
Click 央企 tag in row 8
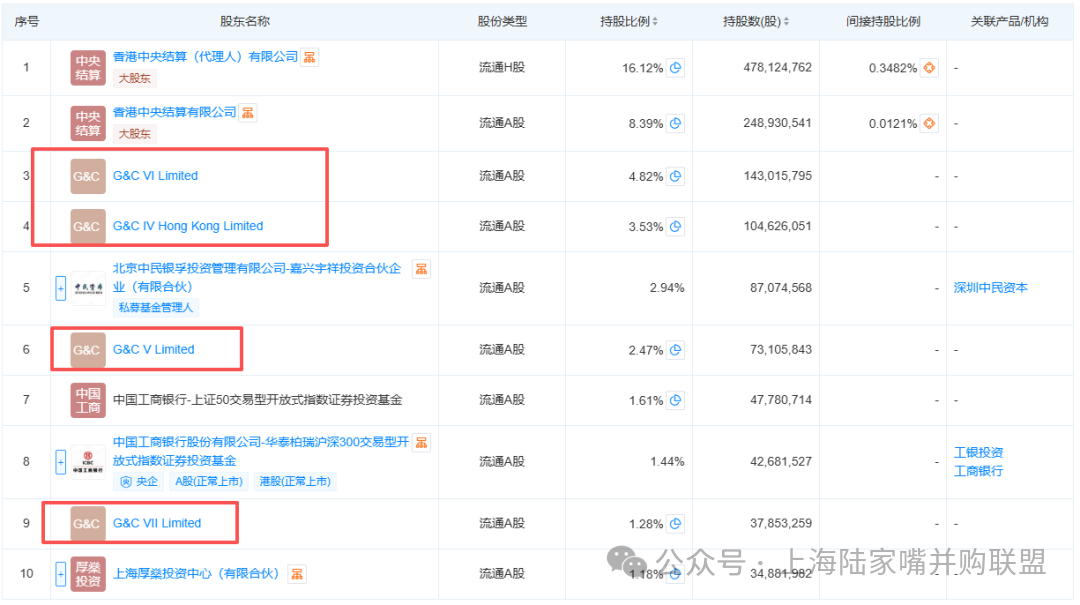click(139, 482)
